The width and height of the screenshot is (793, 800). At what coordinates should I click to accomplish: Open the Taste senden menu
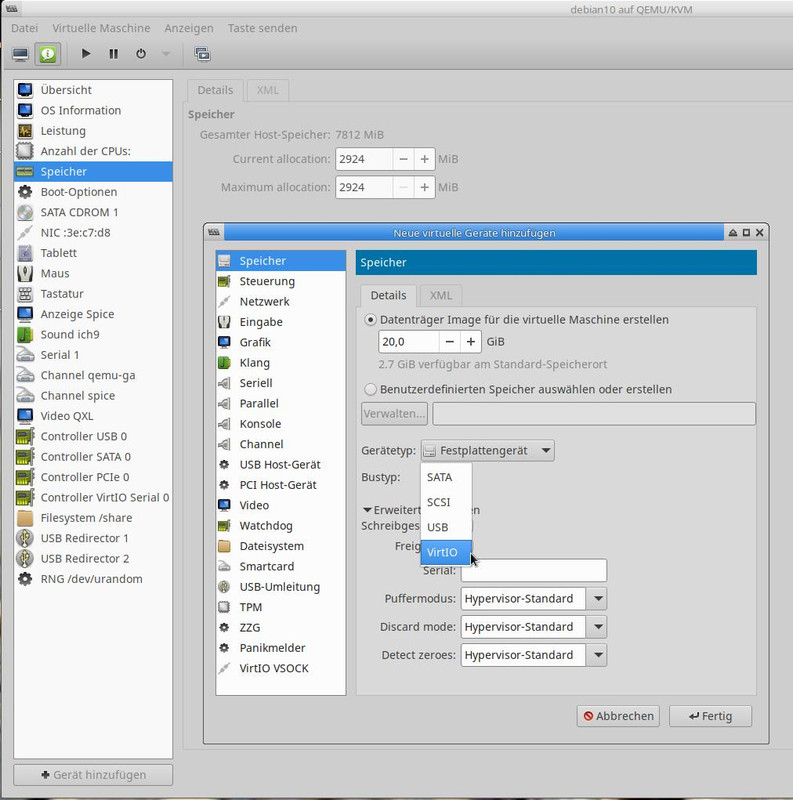pos(262,28)
